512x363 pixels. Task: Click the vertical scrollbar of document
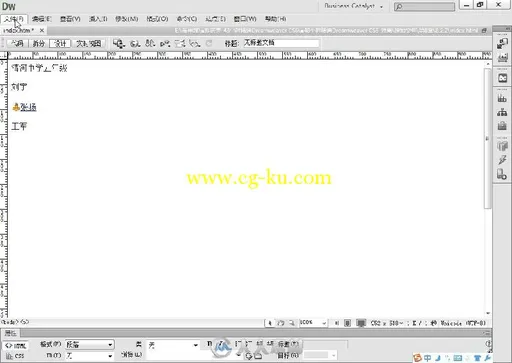coord(488,138)
